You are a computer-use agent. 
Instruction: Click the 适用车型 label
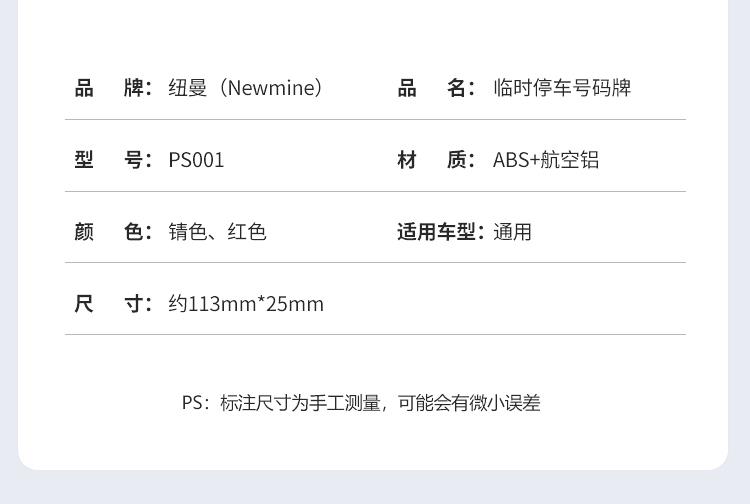coord(441,231)
